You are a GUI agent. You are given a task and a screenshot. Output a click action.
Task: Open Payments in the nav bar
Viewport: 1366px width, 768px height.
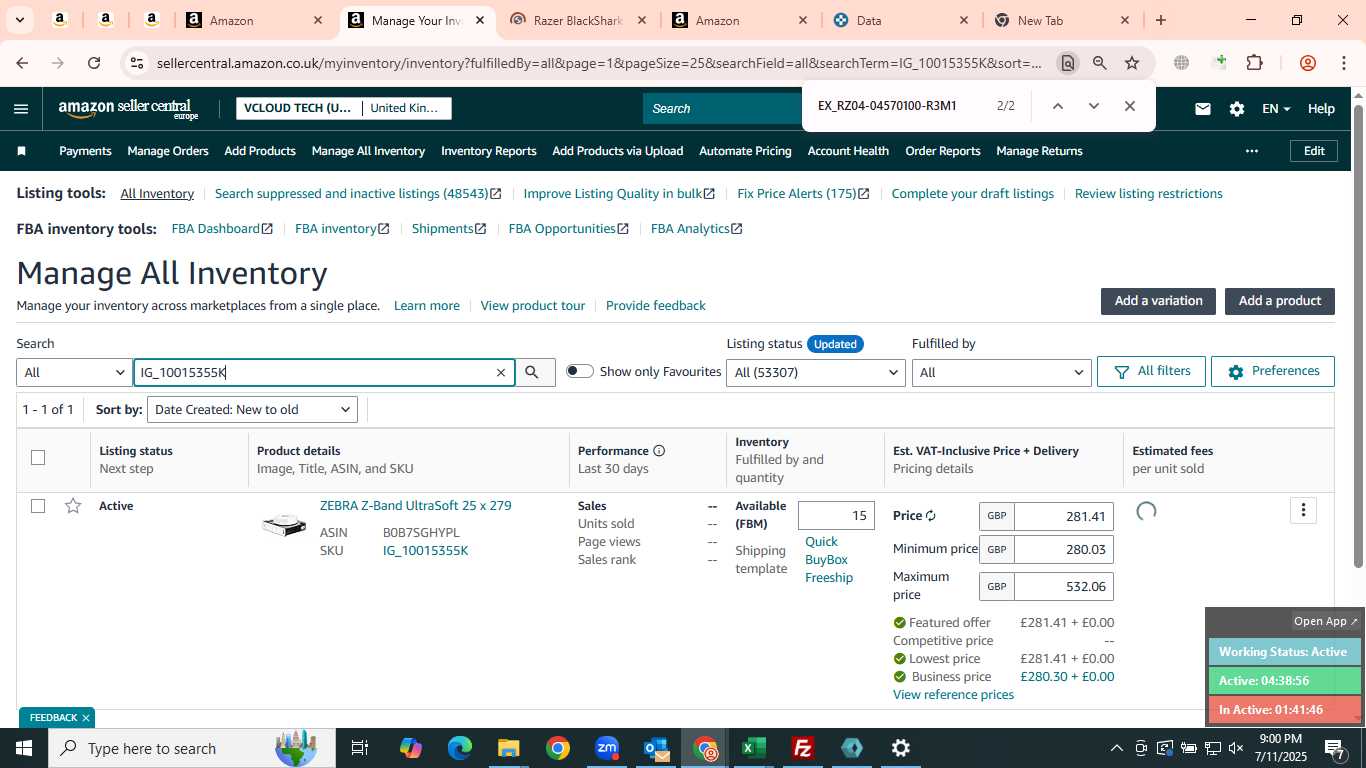pyautogui.click(x=85, y=151)
